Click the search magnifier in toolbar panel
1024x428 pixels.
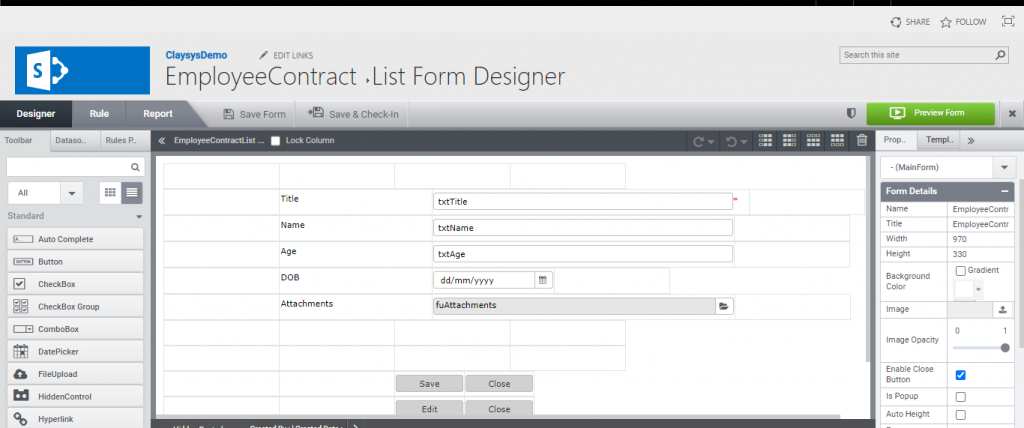pos(135,167)
